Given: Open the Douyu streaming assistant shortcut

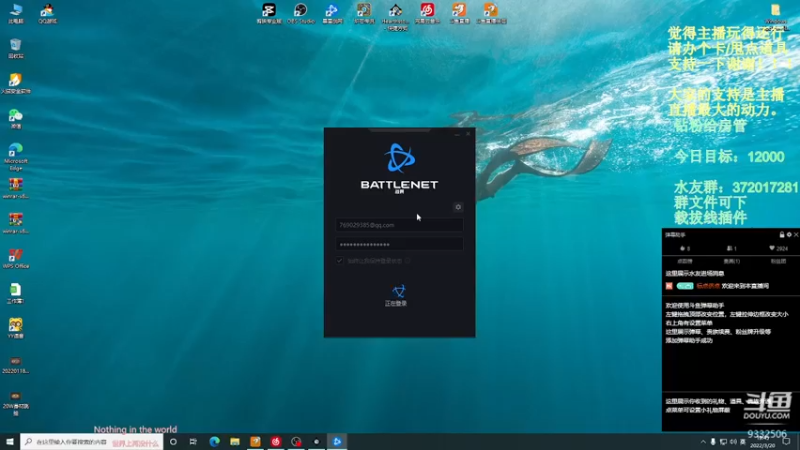Looking at the screenshot, I should (491, 13).
